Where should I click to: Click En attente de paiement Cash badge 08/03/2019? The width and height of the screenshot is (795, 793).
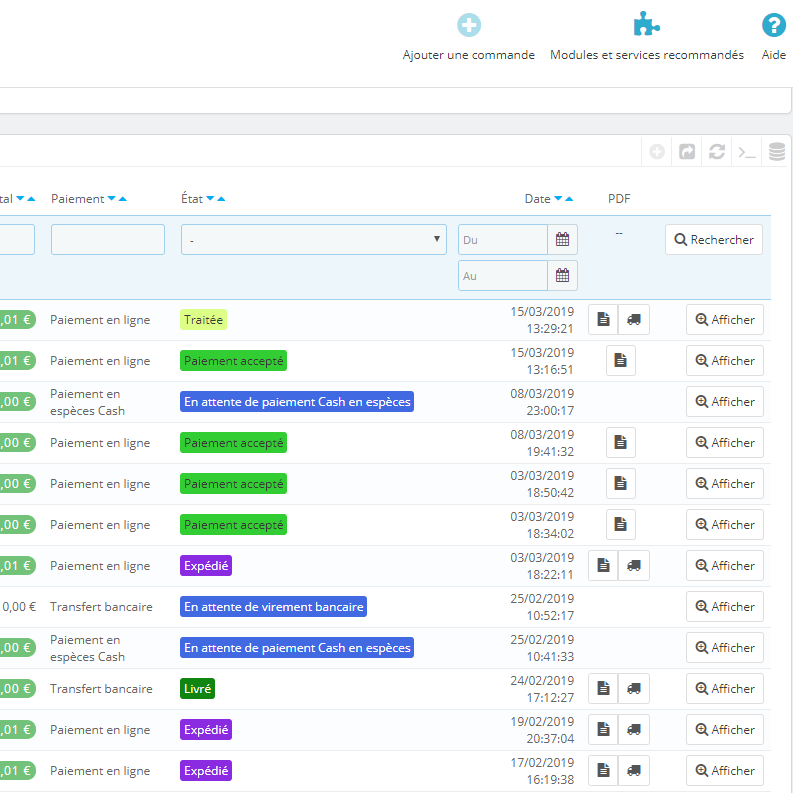point(297,402)
